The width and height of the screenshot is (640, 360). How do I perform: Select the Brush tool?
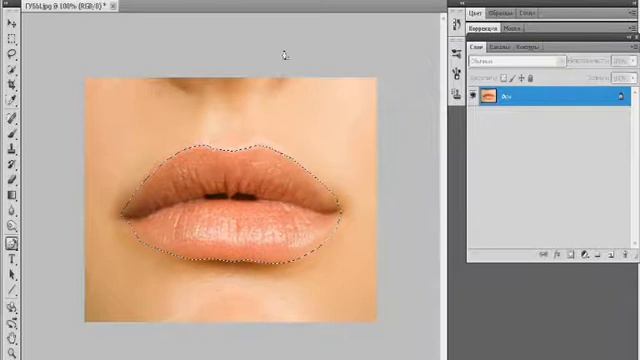click(x=11, y=134)
